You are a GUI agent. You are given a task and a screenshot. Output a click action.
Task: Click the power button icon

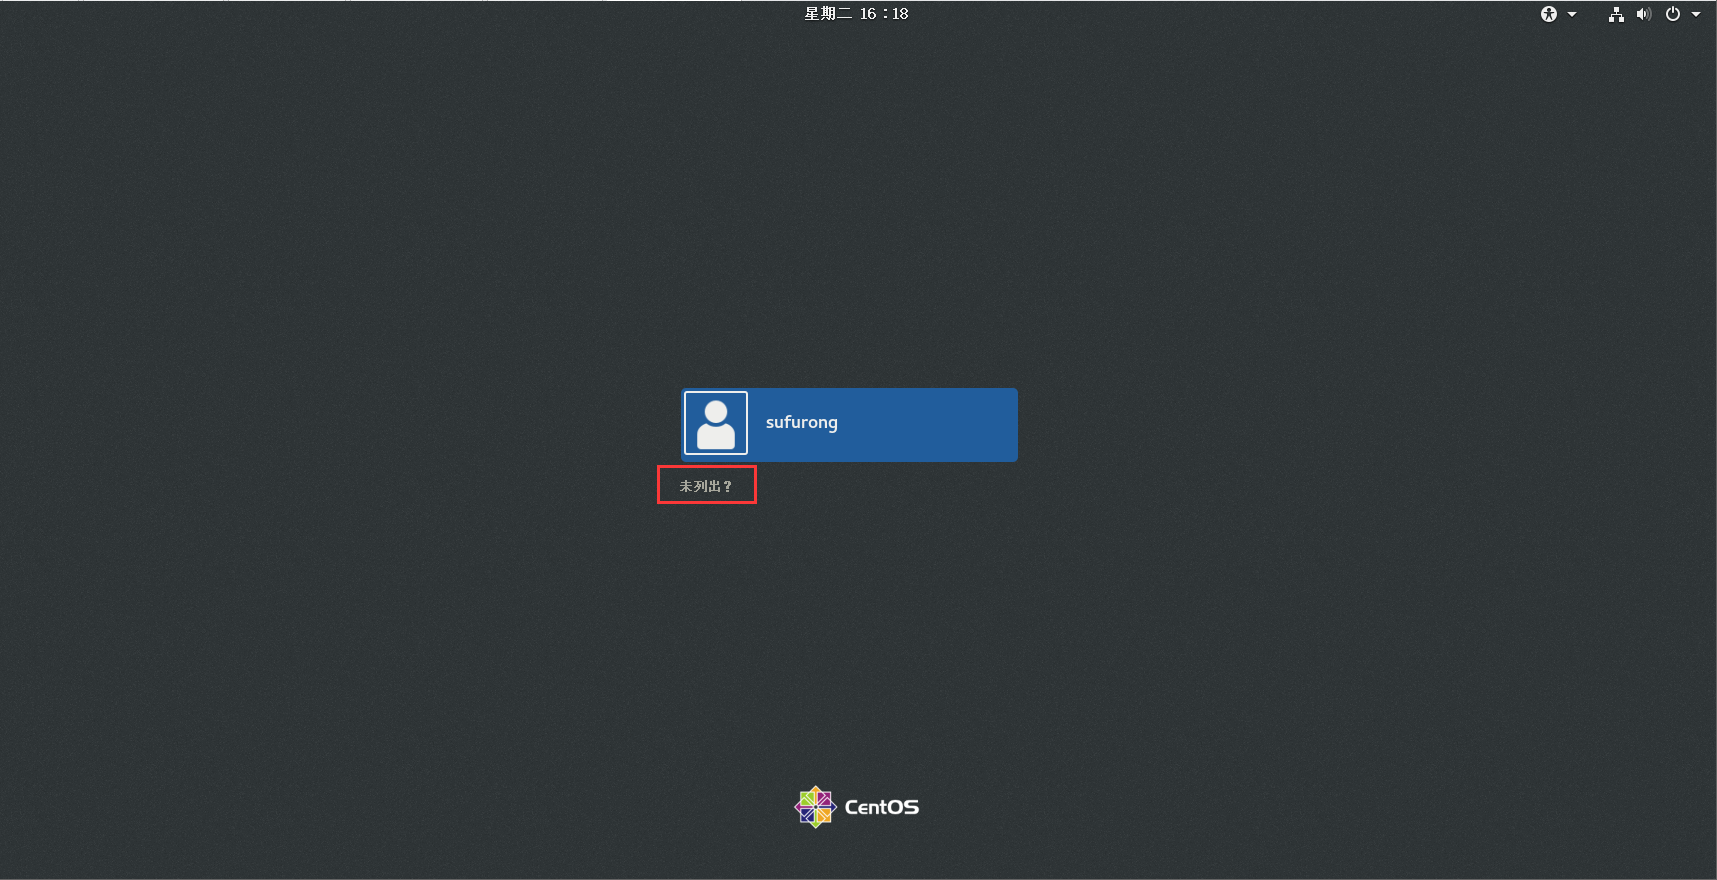(x=1673, y=14)
